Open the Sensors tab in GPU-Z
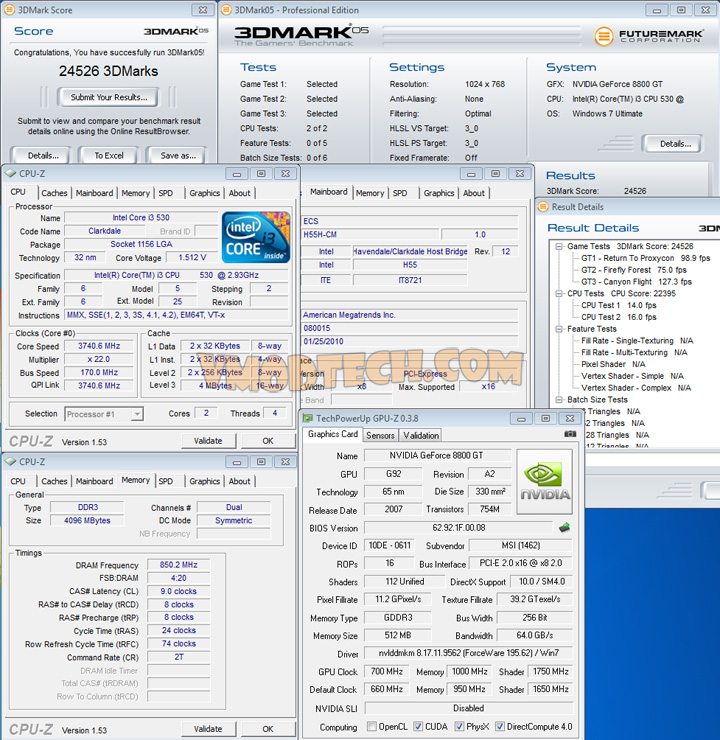This screenshot has width=720, height=740. pyautogui.click(x=380, y=435)
